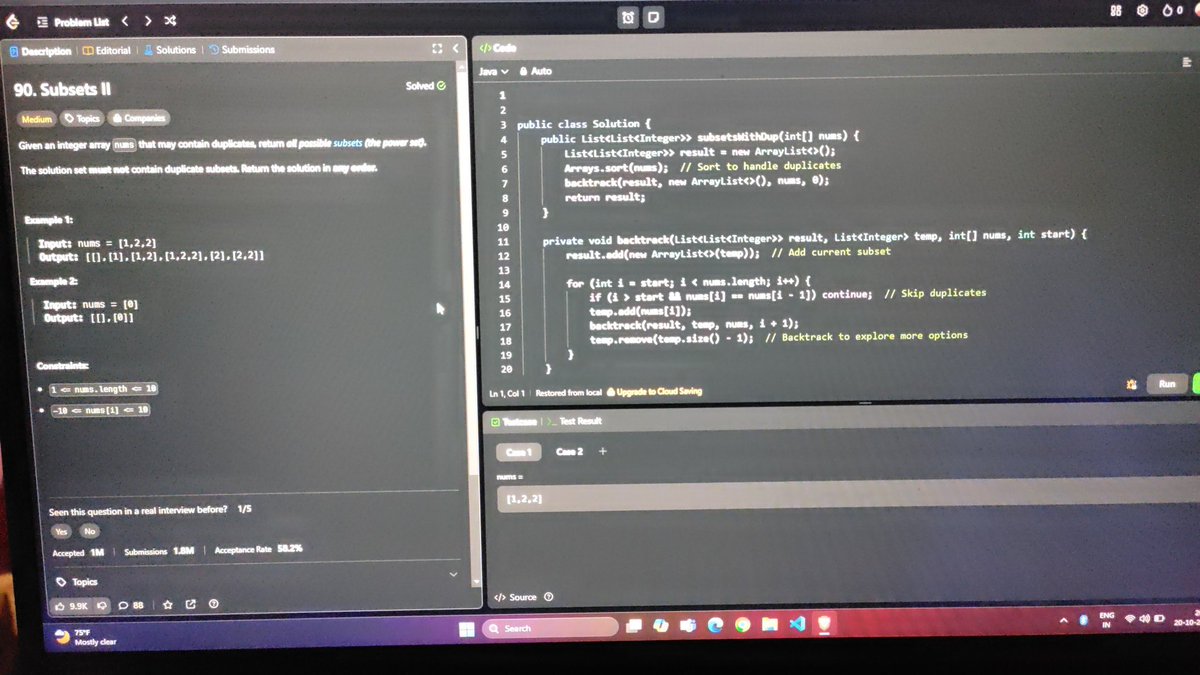Go to the previous problem arrow
The width and height of the screenshot is (1200, 675).
[125, 21]
